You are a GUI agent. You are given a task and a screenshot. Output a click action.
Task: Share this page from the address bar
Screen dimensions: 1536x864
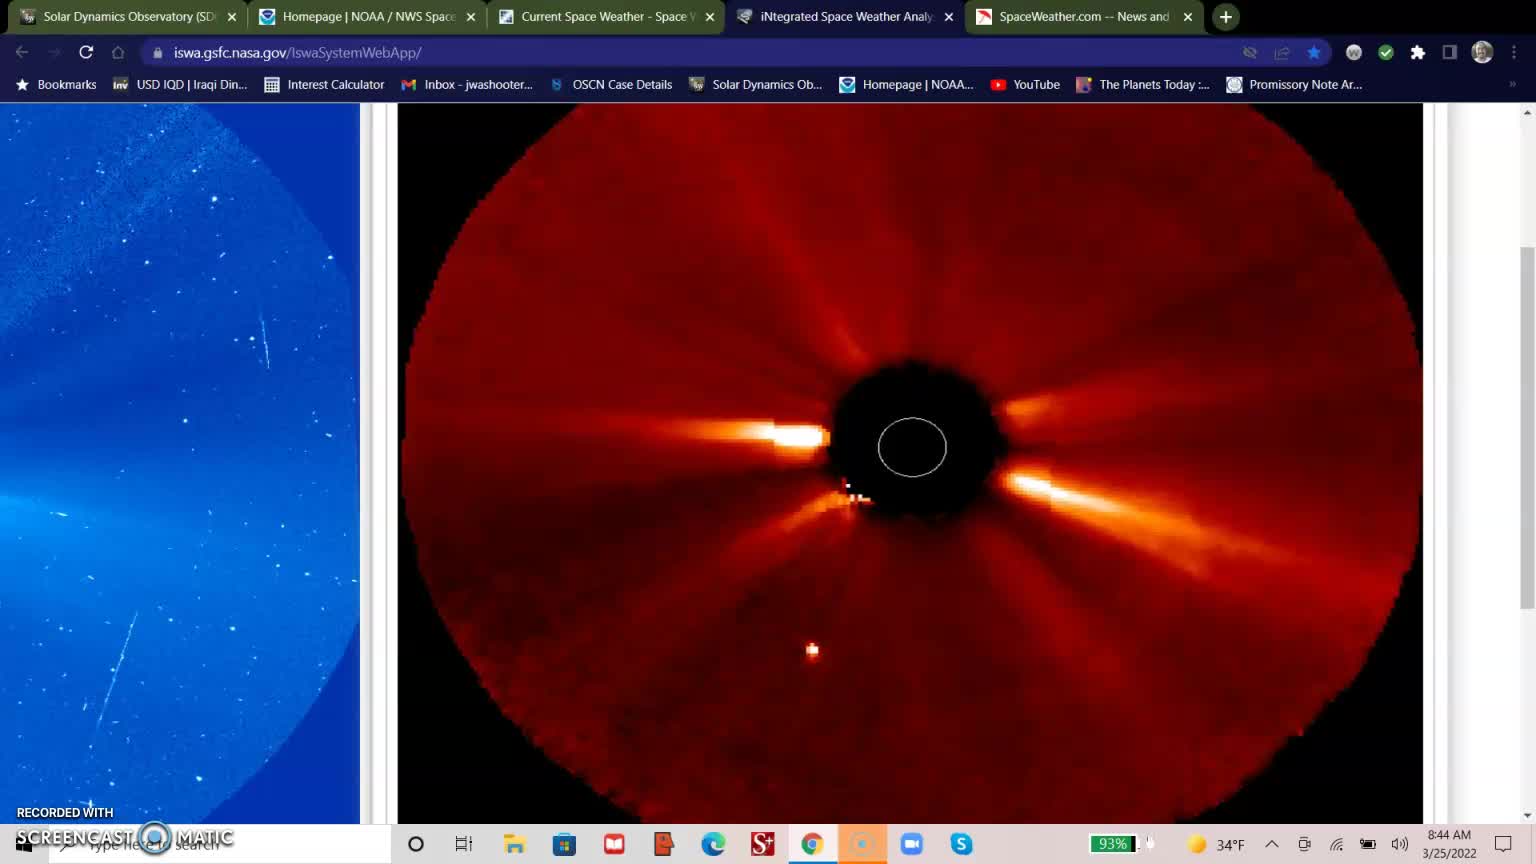click(1282, 53)
